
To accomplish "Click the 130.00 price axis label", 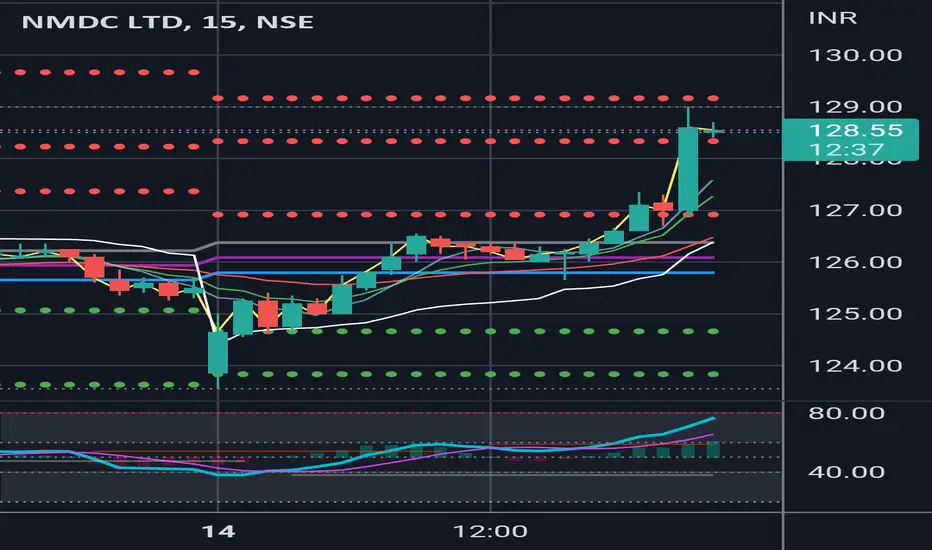I will [855, 55].
